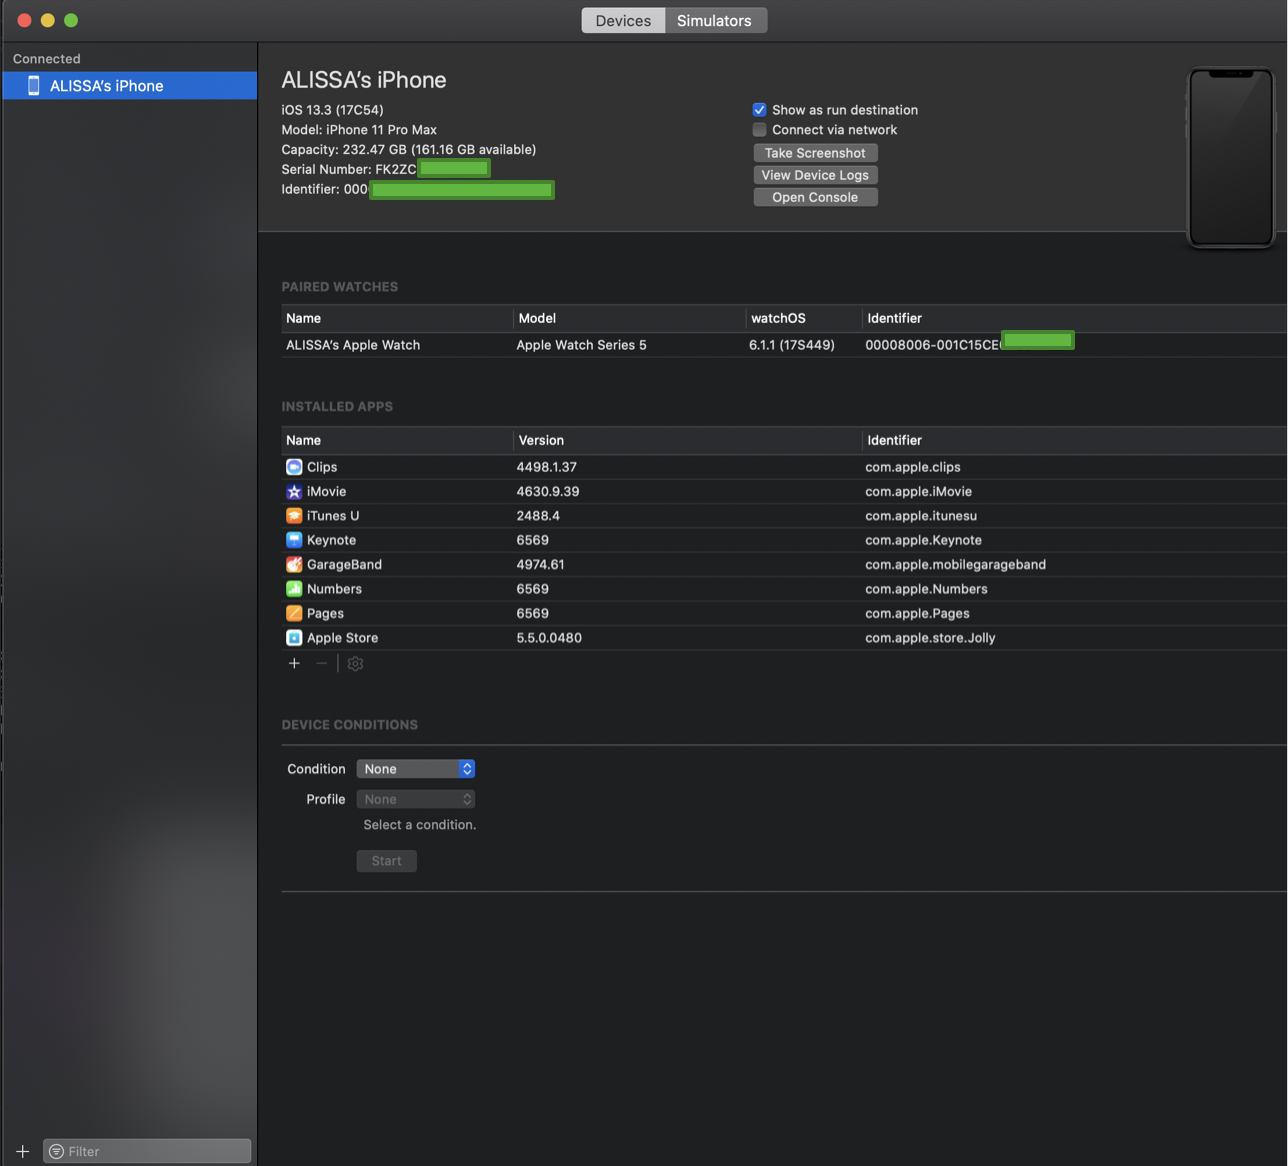Click identifier com.apple.store.Jolly
This screenshot has width=1288, height=1166.
[930, 638]
